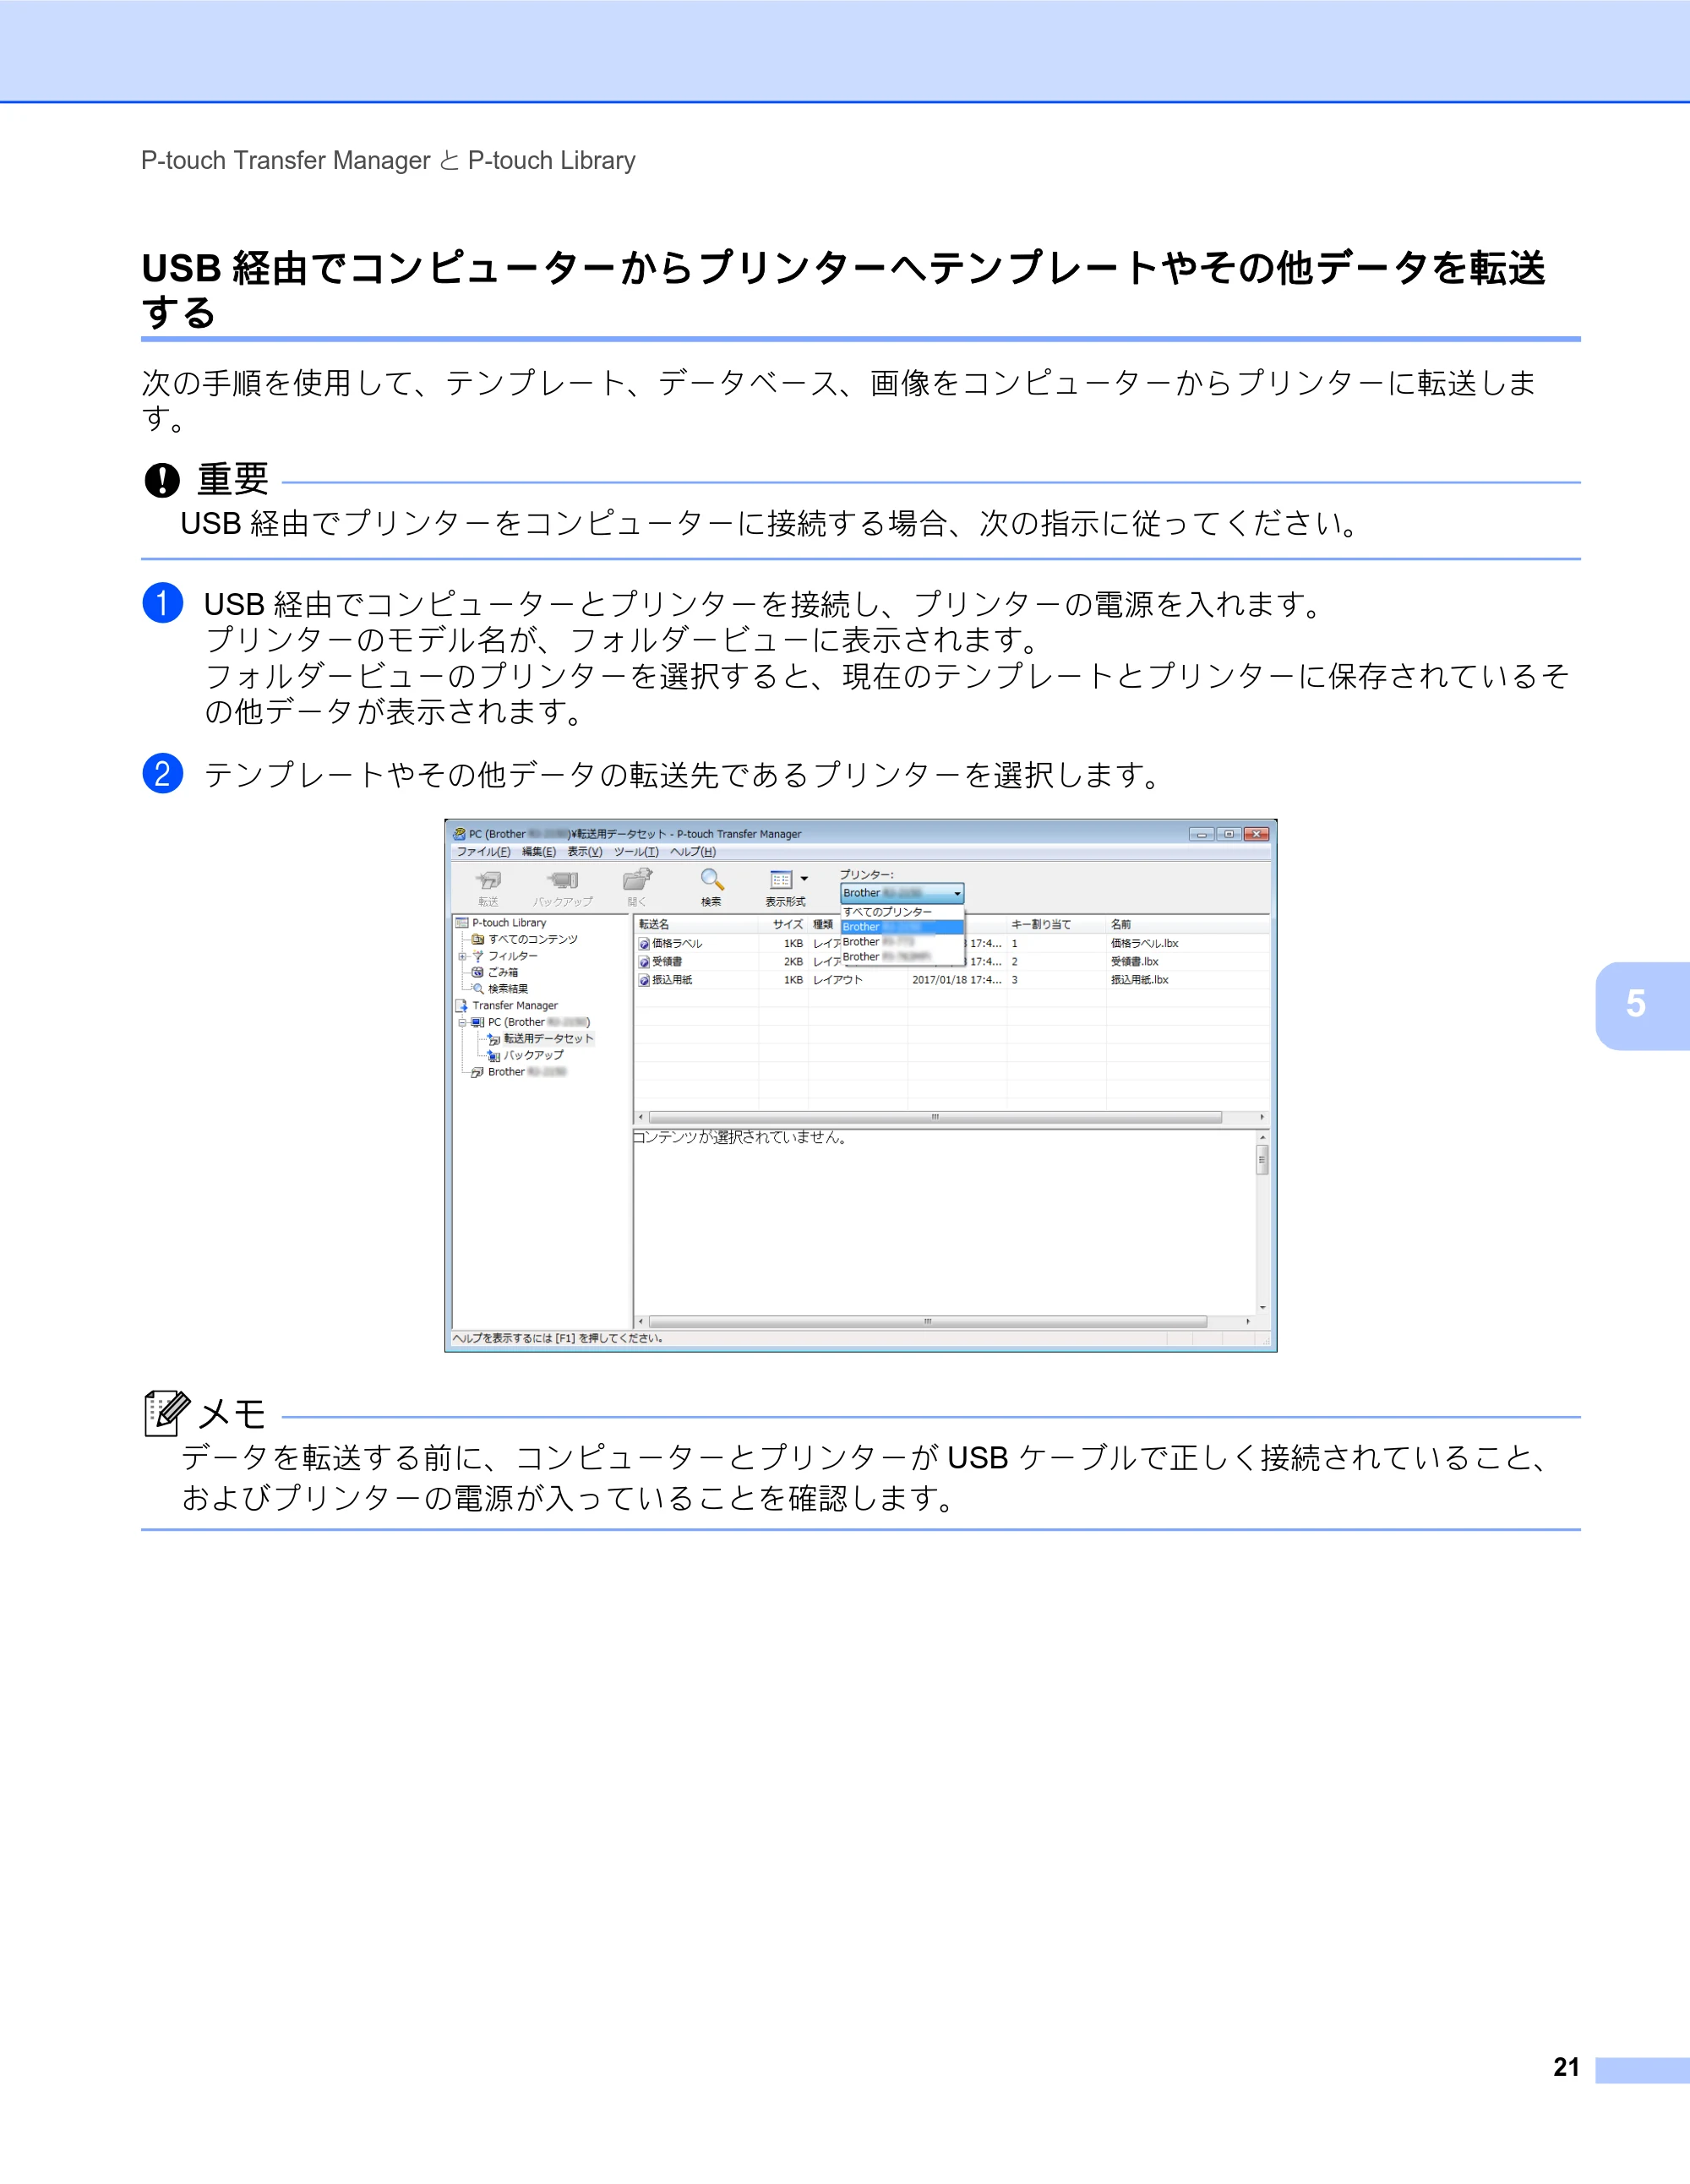Open the 表示形式 dropdown arrow
Screen dimensions: 1690x2184
click(804, 879)
